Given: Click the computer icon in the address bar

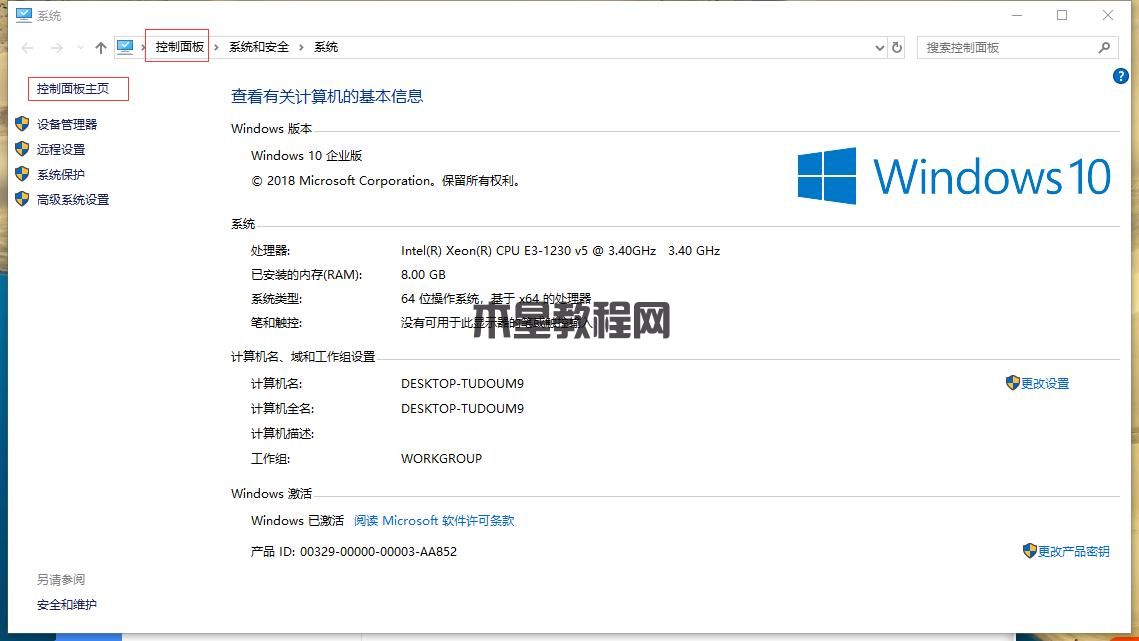Looking at the screenshot, I should coord(125,47).
